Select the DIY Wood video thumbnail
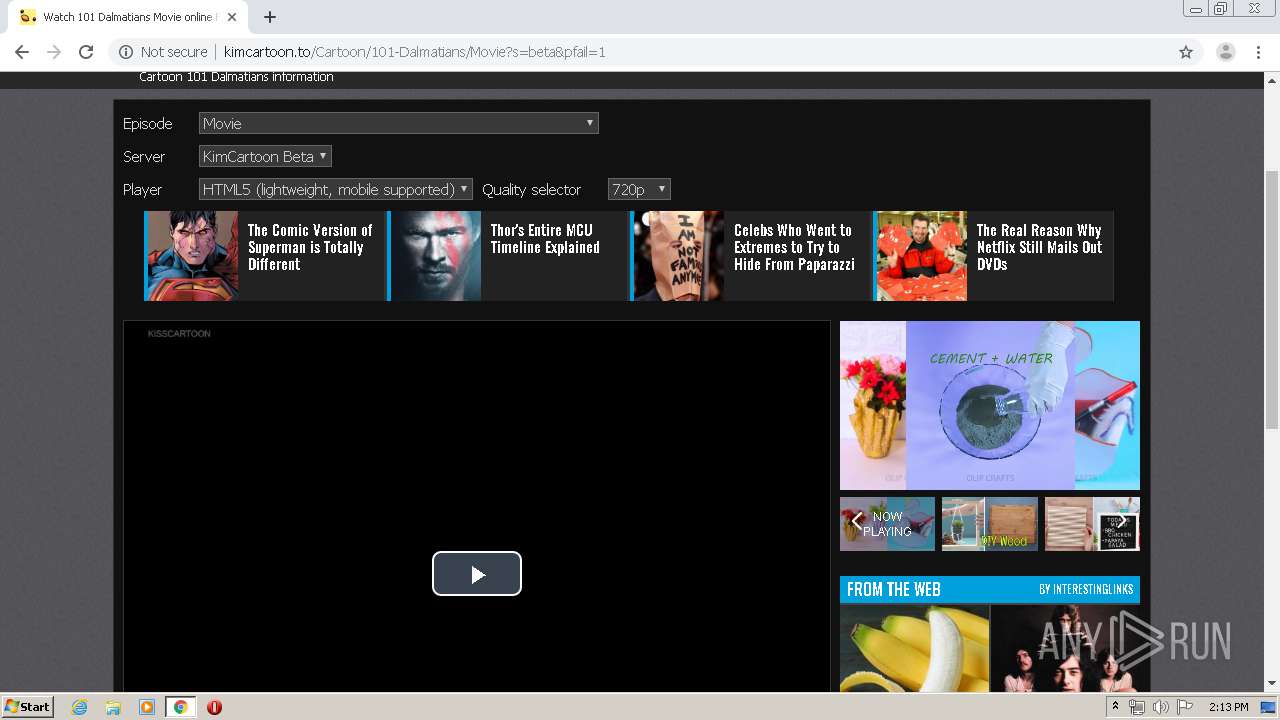The image size is (1280, 720). coord(989,524)
